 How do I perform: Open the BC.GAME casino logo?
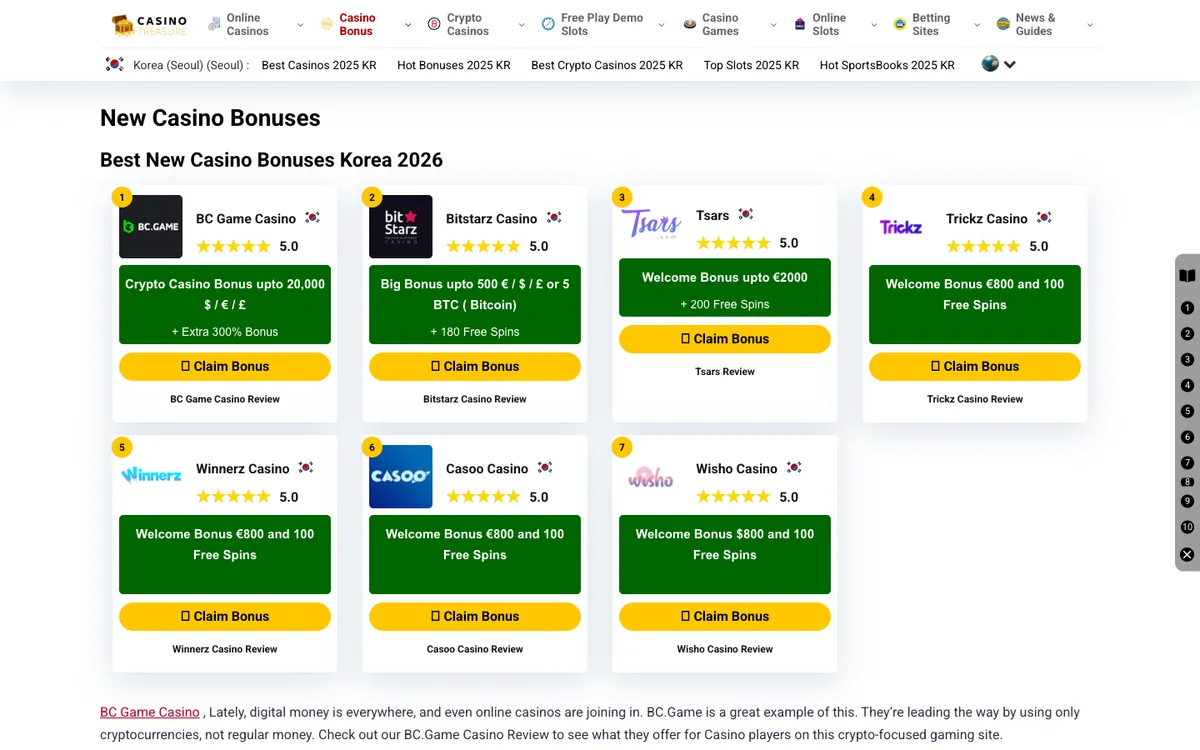click(x=151, y=226)
